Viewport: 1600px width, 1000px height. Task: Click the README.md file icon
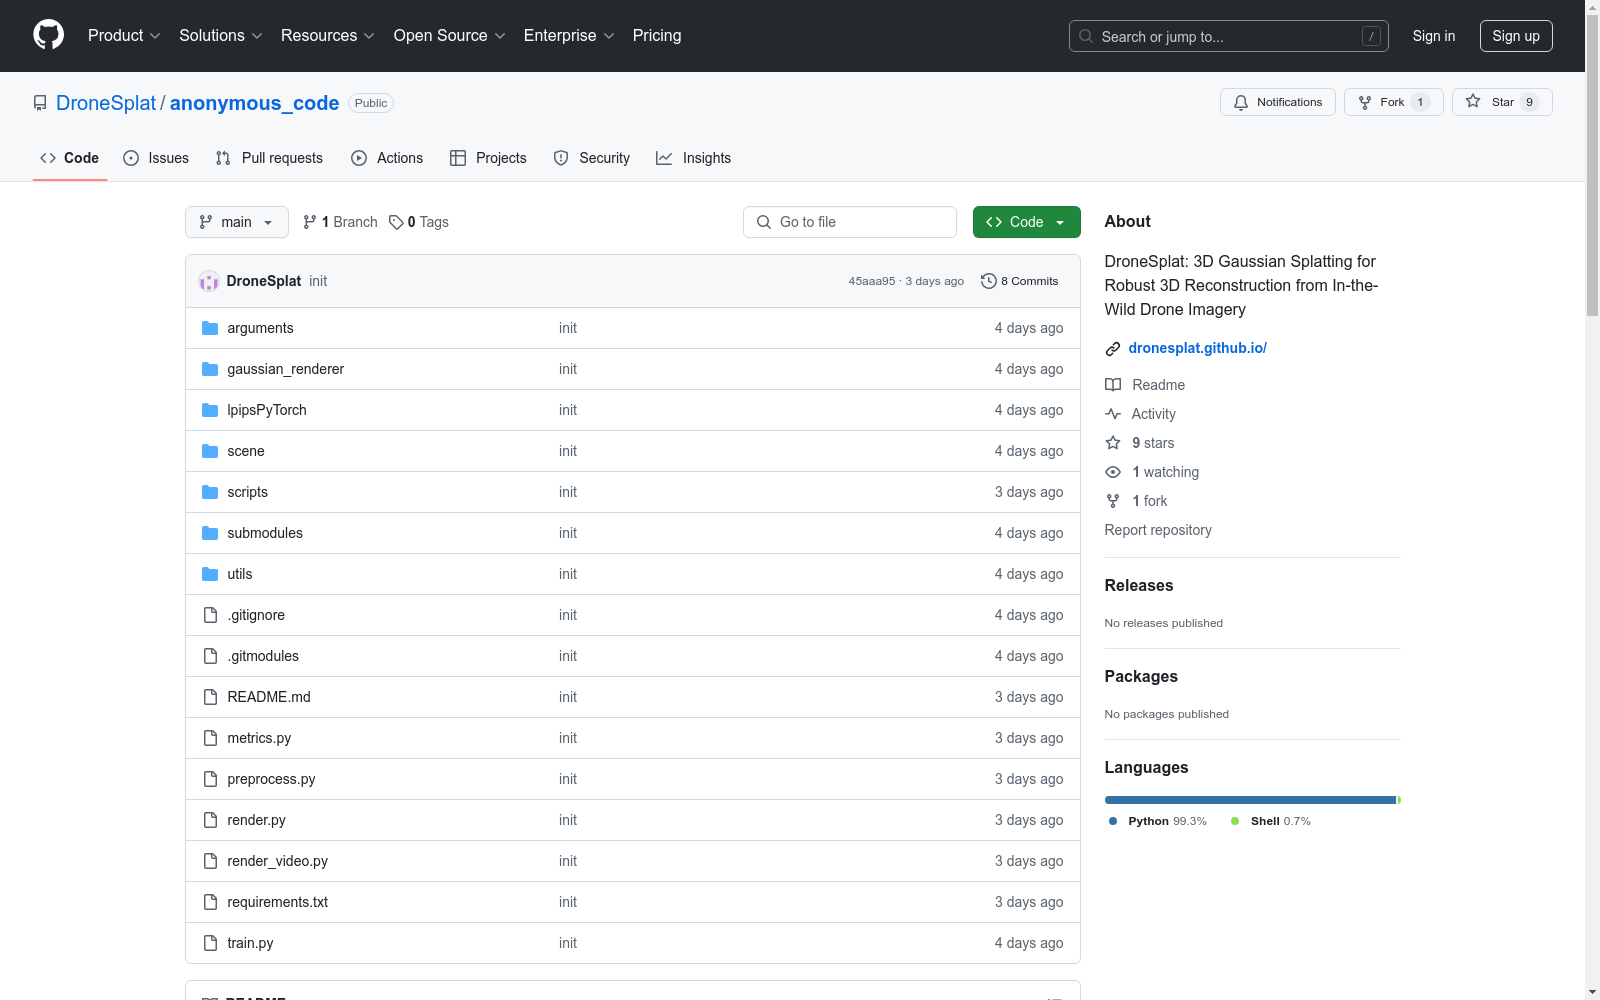210,697
